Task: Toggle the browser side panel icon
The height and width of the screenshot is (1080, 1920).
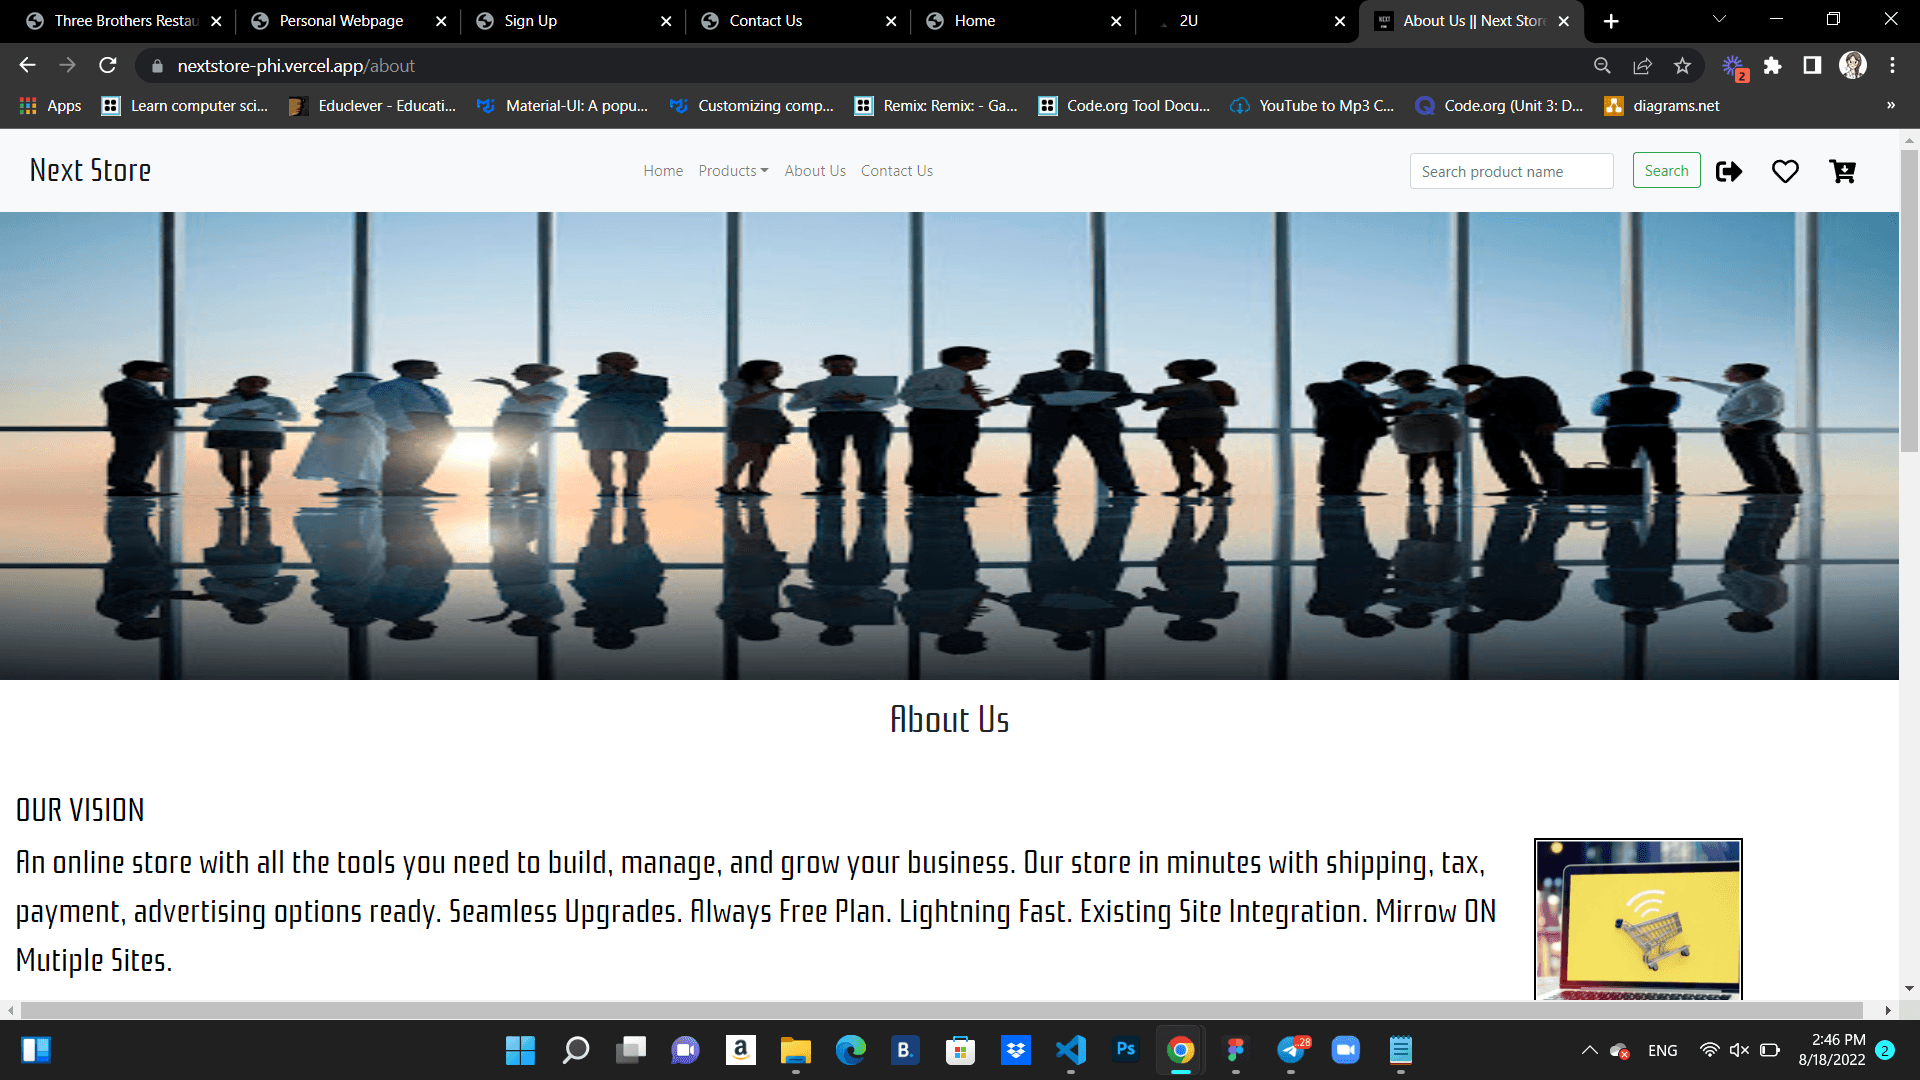Action: coord(1812,66)
